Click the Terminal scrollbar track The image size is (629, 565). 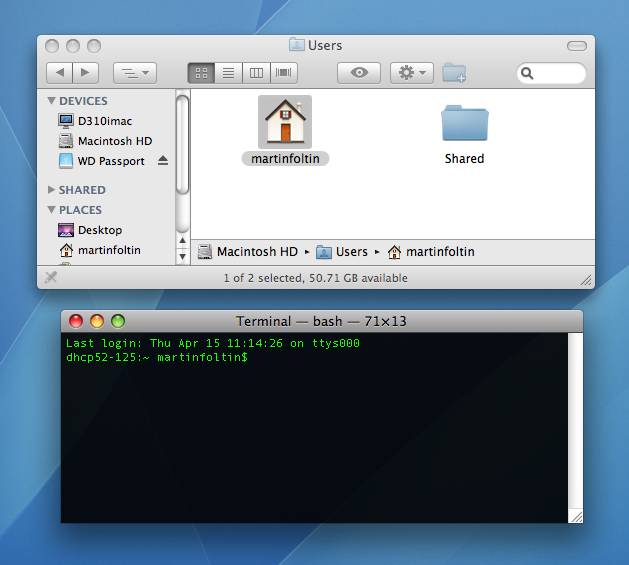coord(575,421)
